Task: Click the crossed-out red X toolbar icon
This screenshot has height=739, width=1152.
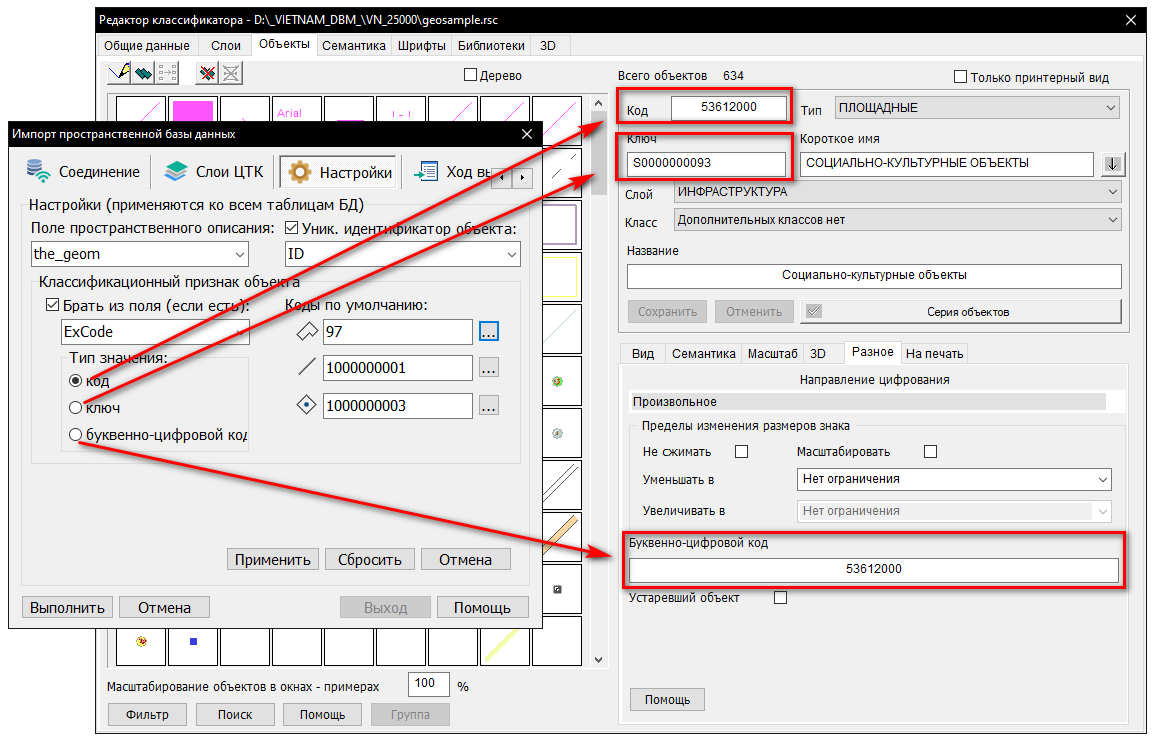Action: click(207, 72)
